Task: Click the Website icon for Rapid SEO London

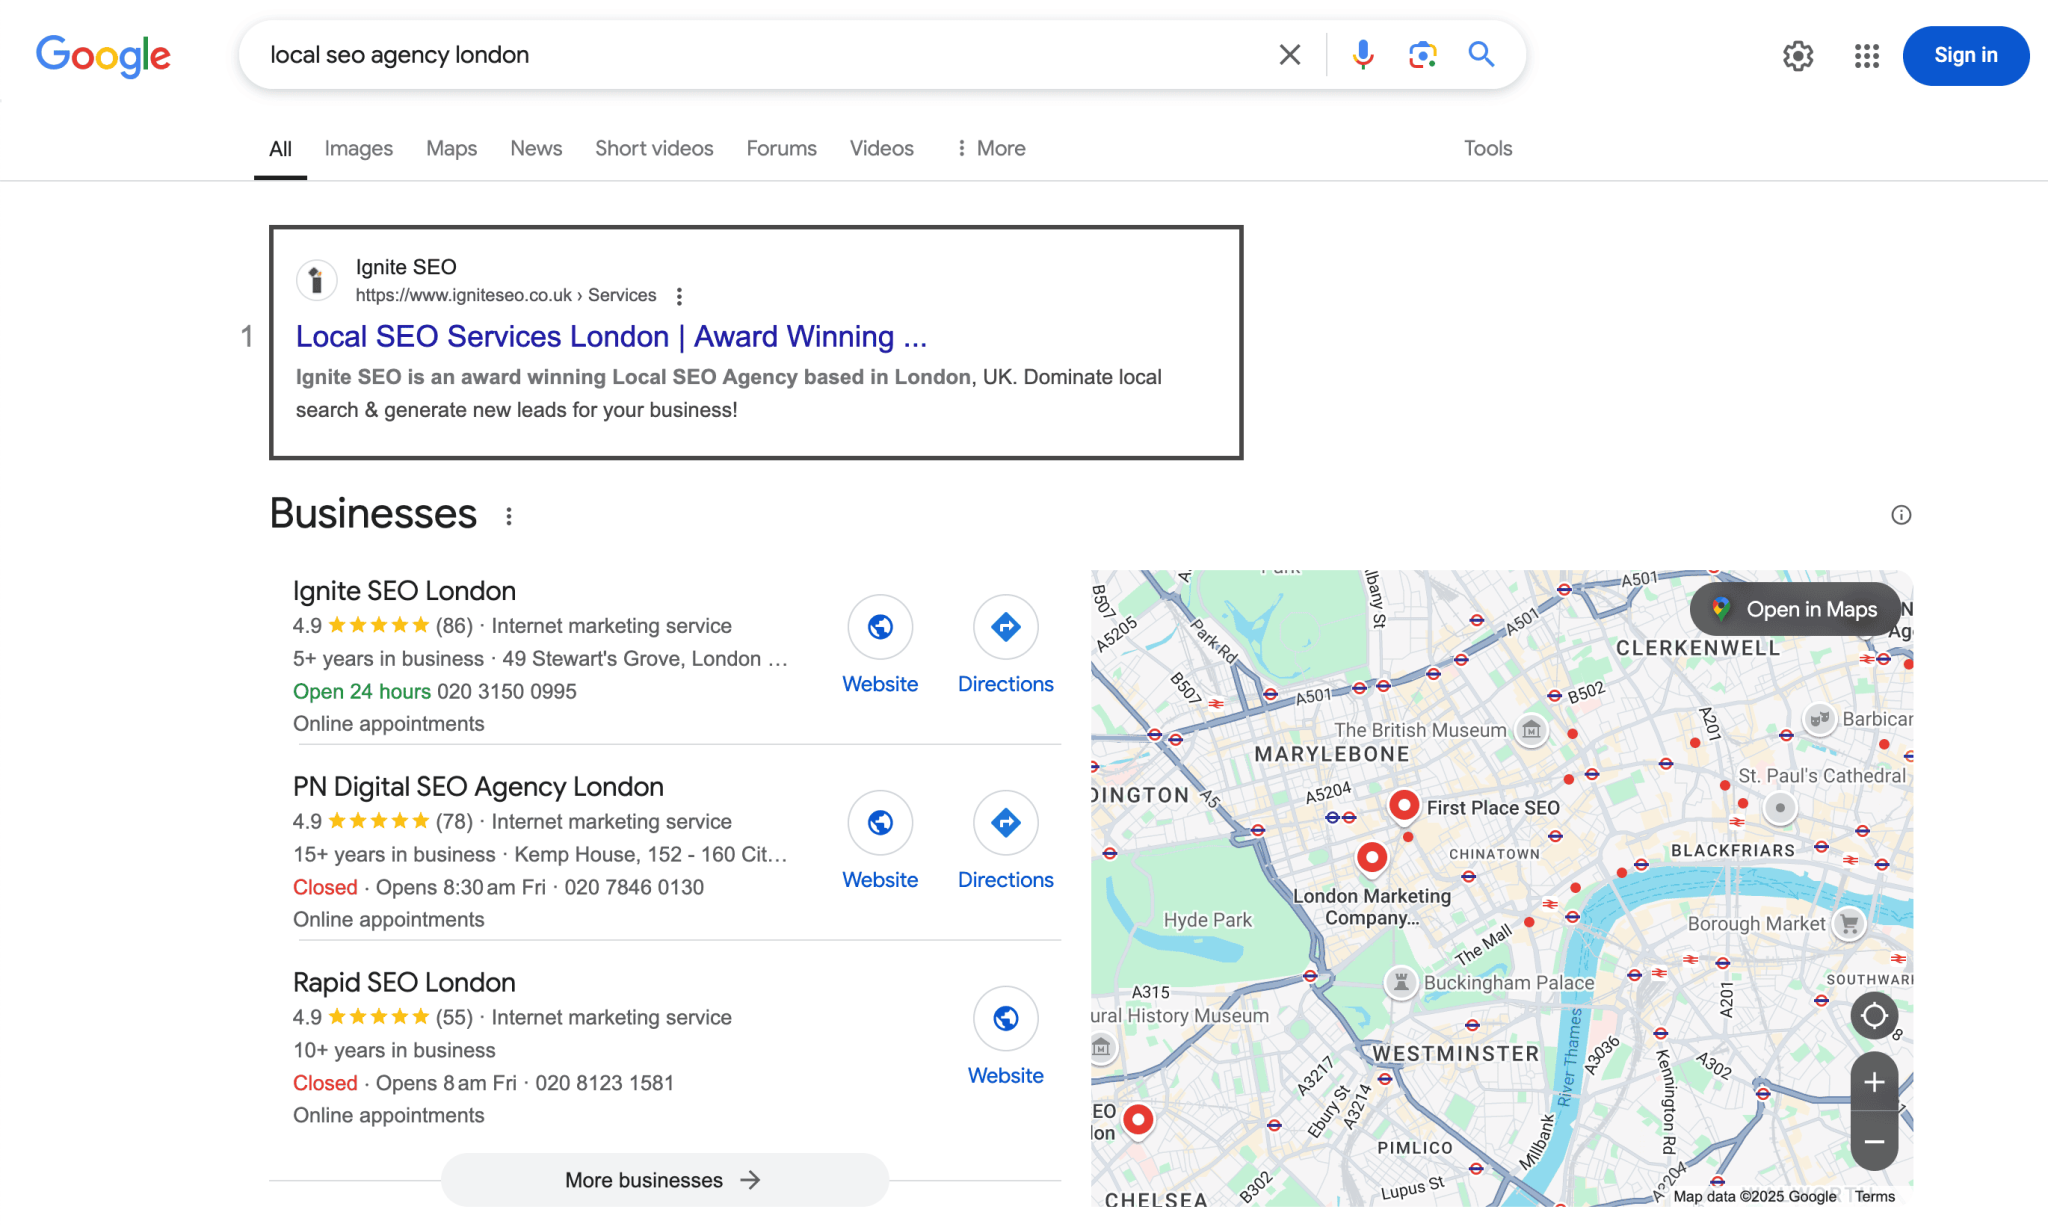Action: [1005, 1019]
